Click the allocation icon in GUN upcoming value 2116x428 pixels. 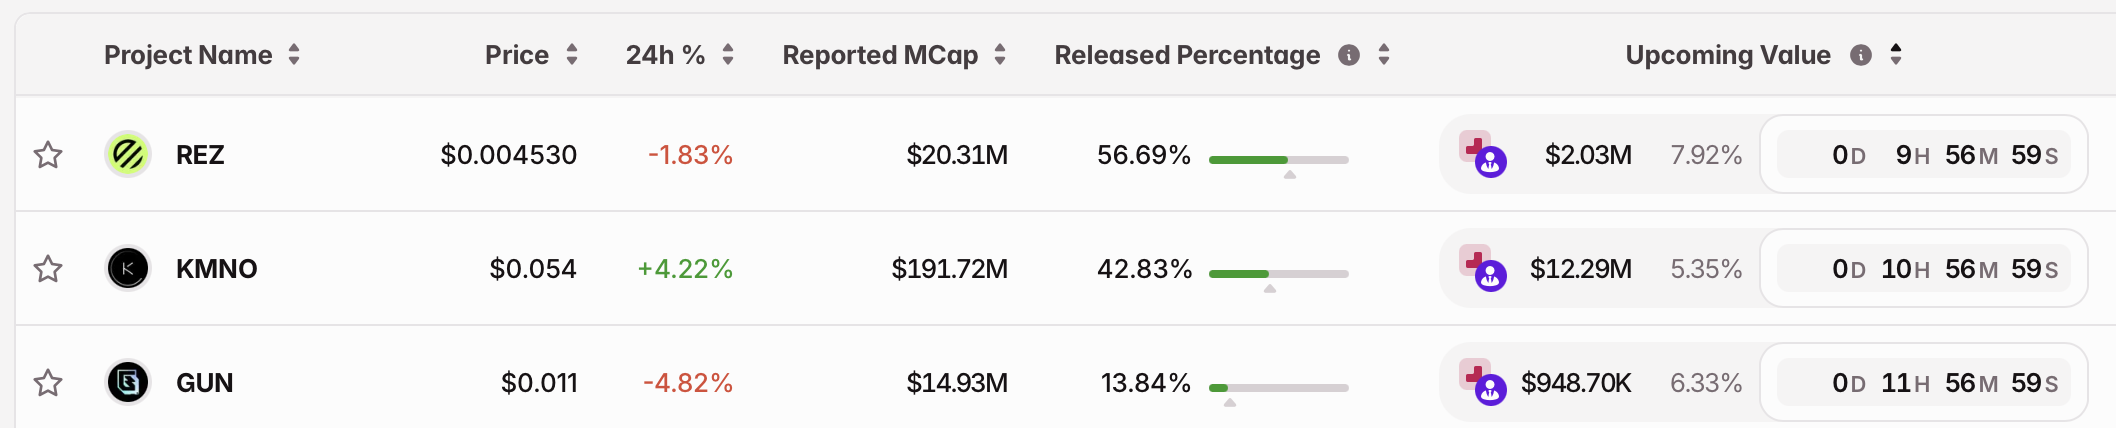point(1482,382)
